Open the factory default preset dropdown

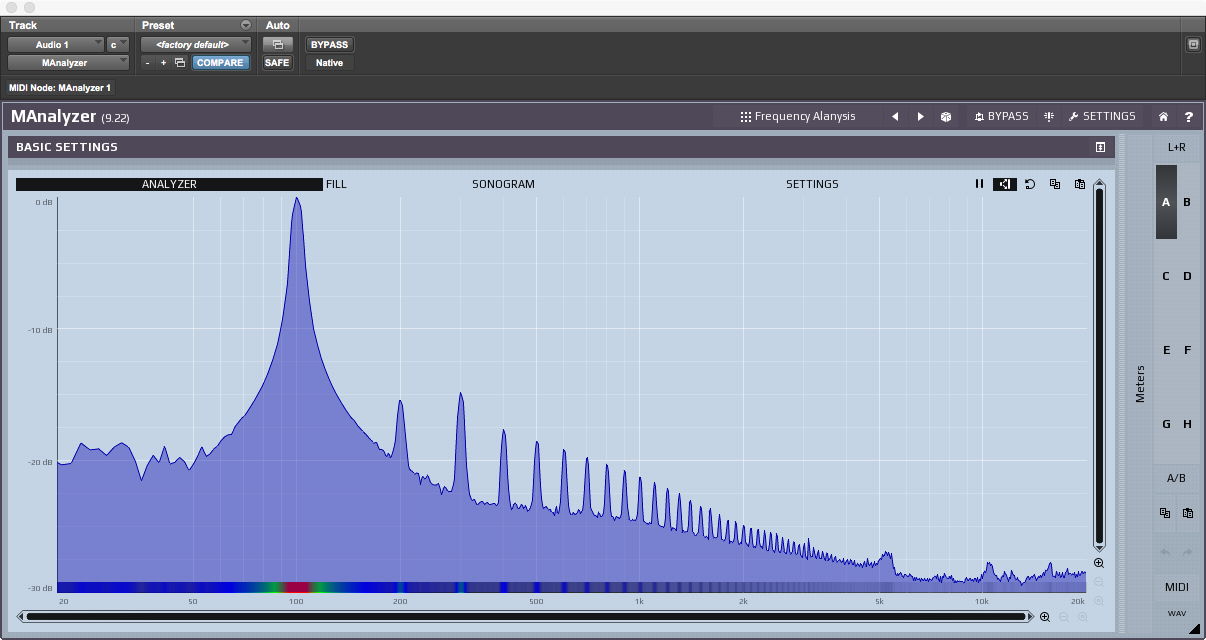tap(197, 45)
